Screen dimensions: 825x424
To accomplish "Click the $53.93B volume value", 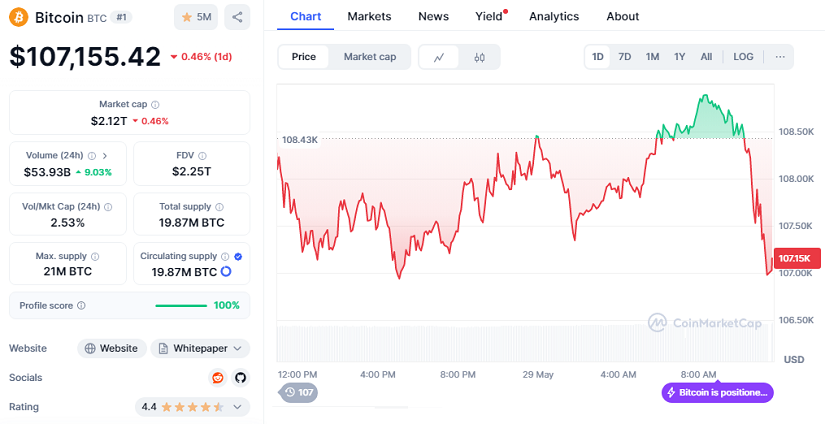I will click(x=47, y=172).
